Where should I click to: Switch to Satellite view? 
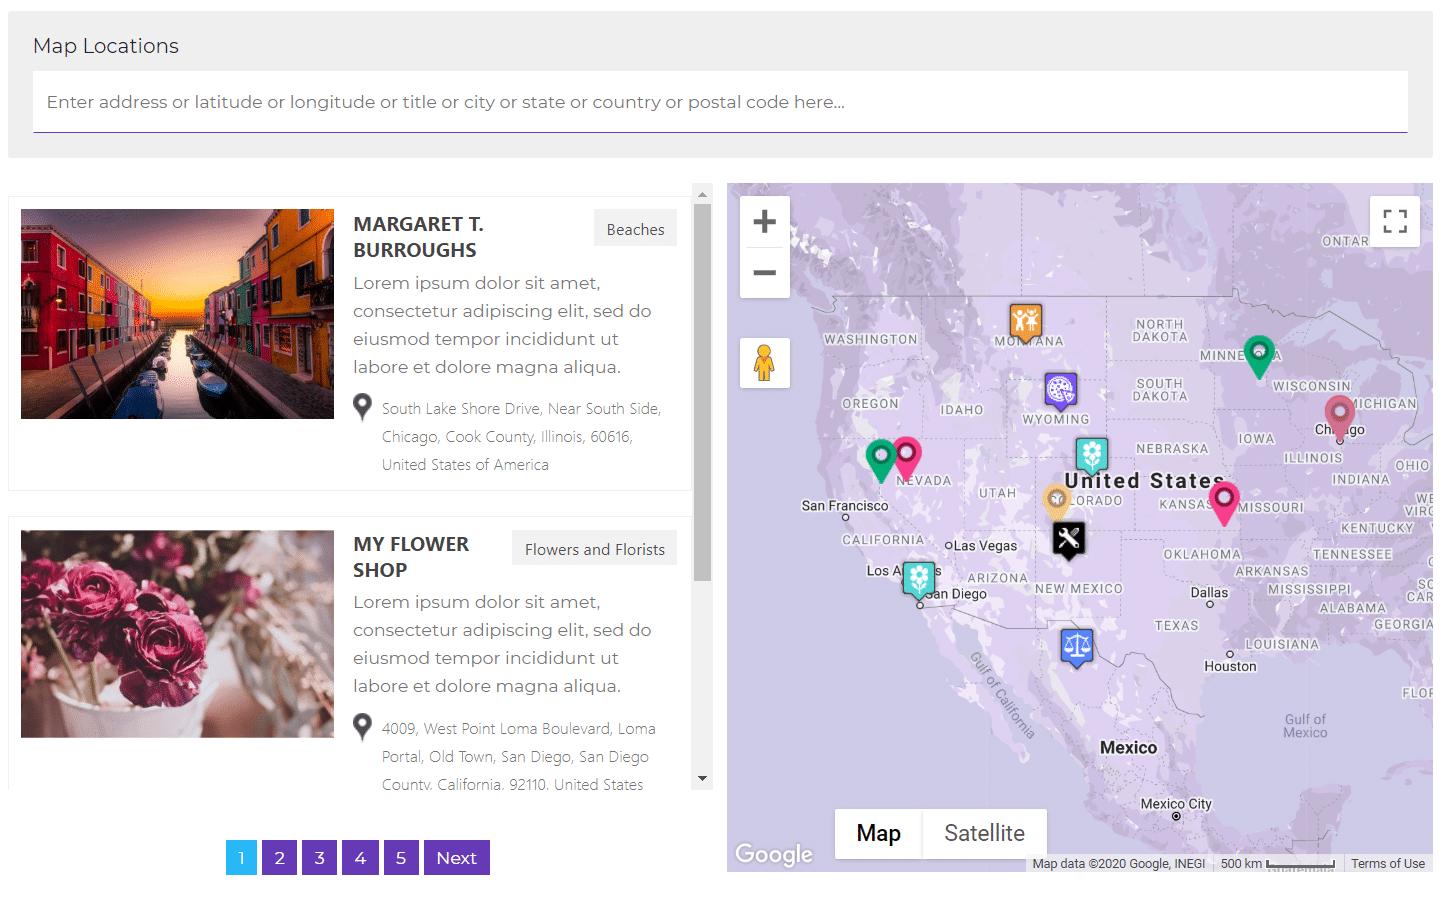coord(984,833)
